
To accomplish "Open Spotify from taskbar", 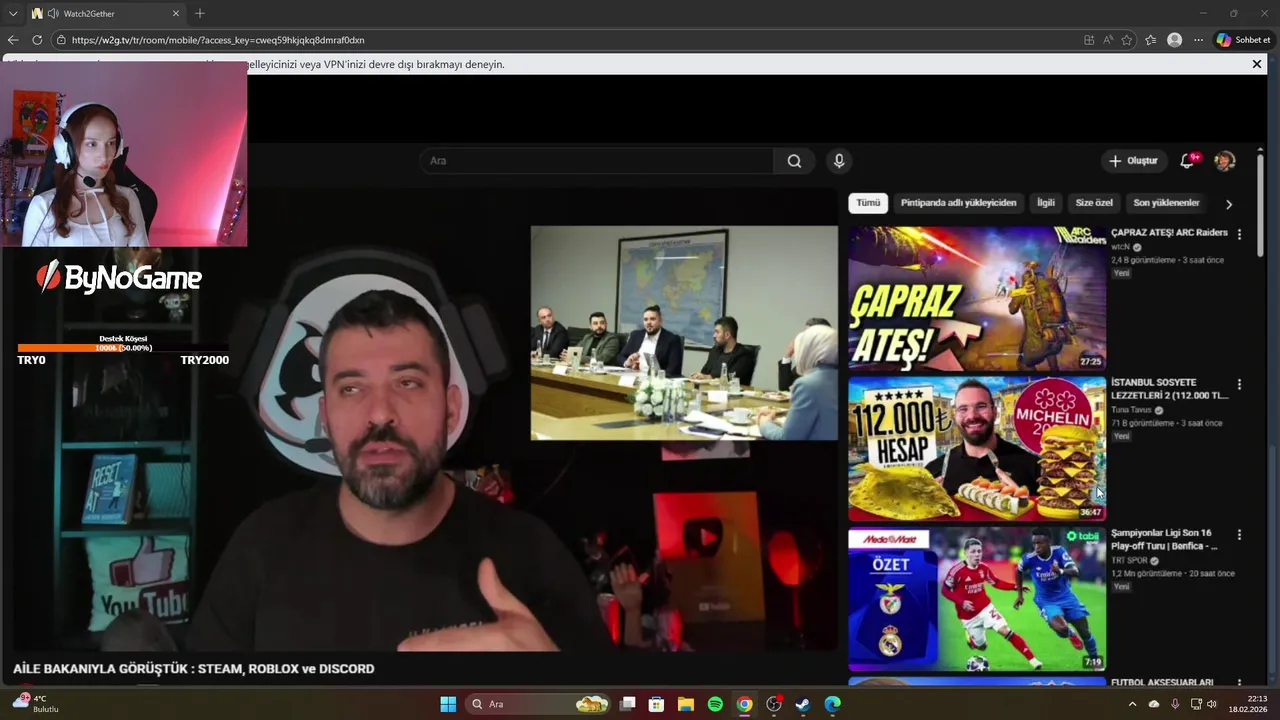I will [715, 704].
